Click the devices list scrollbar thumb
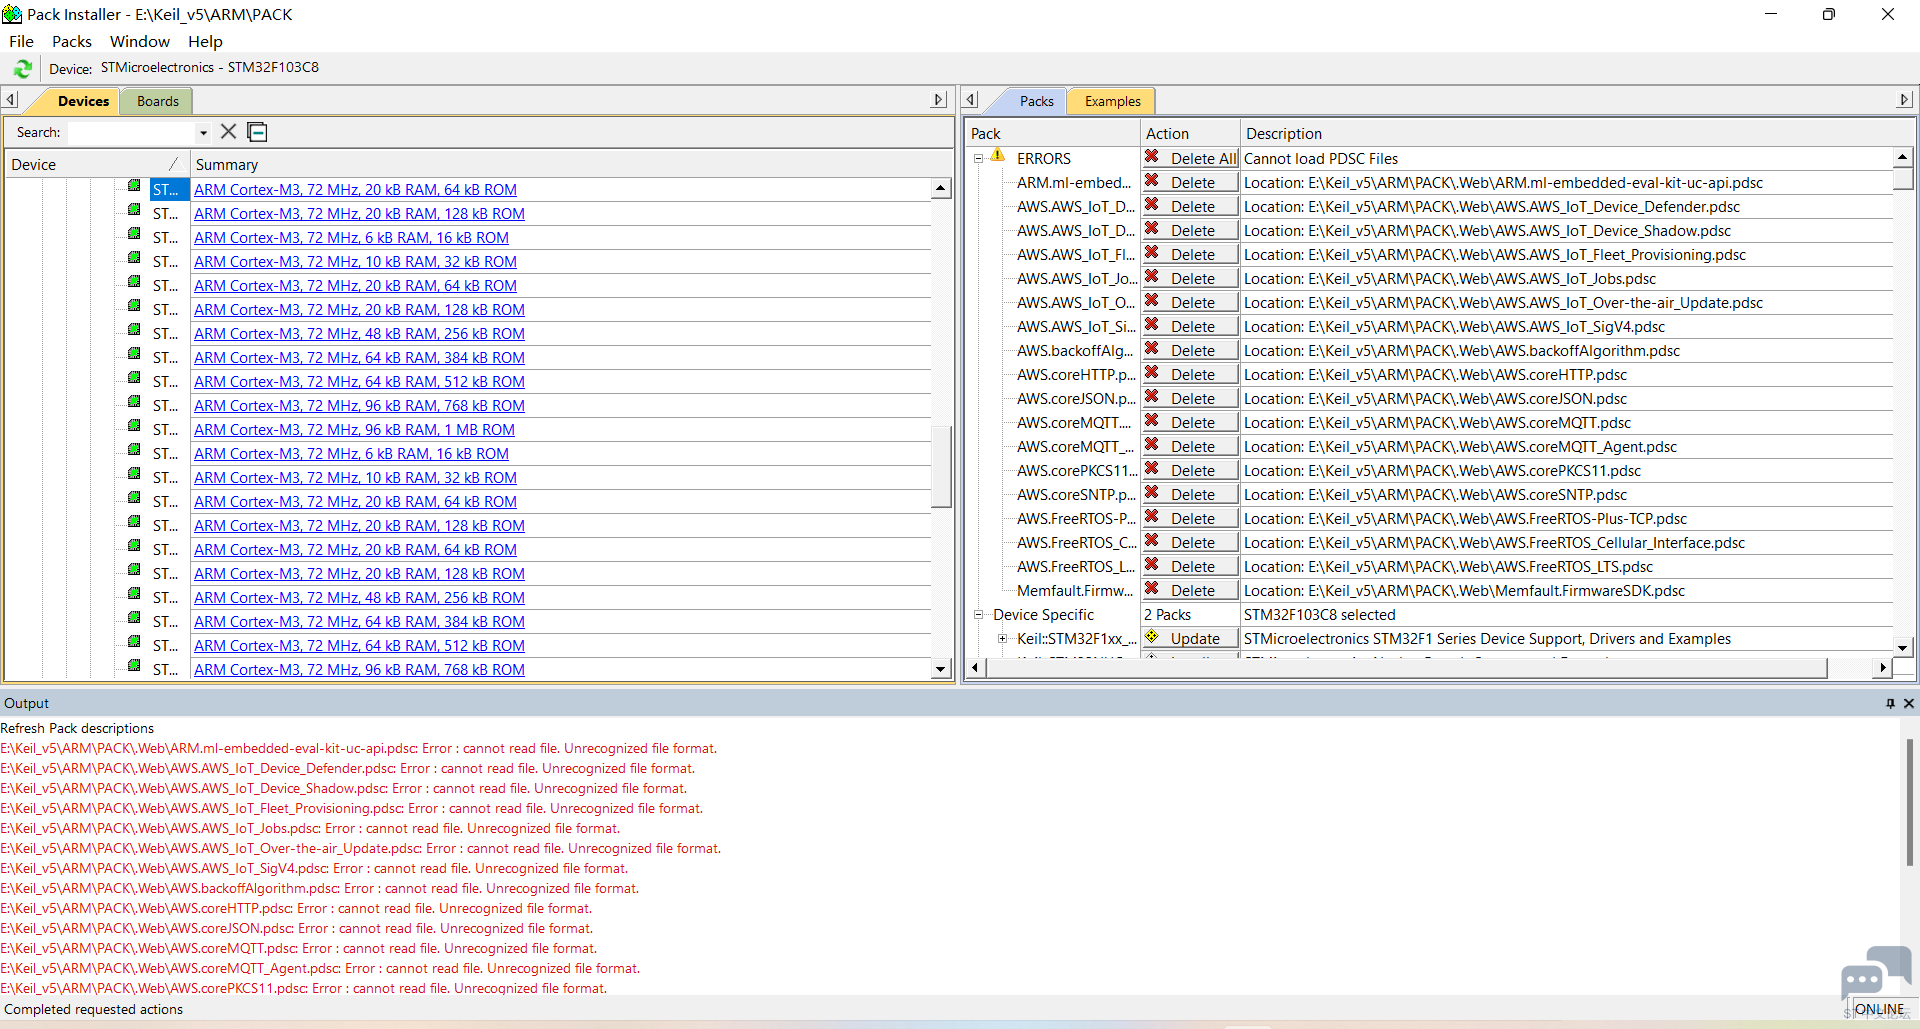 pyautogui.click(x=940, y=466)
